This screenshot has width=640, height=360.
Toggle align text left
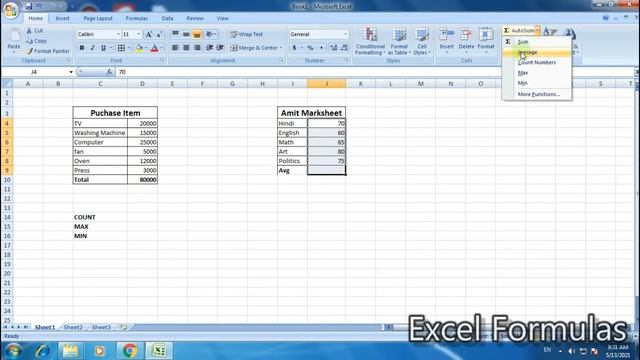click(175, 48)
